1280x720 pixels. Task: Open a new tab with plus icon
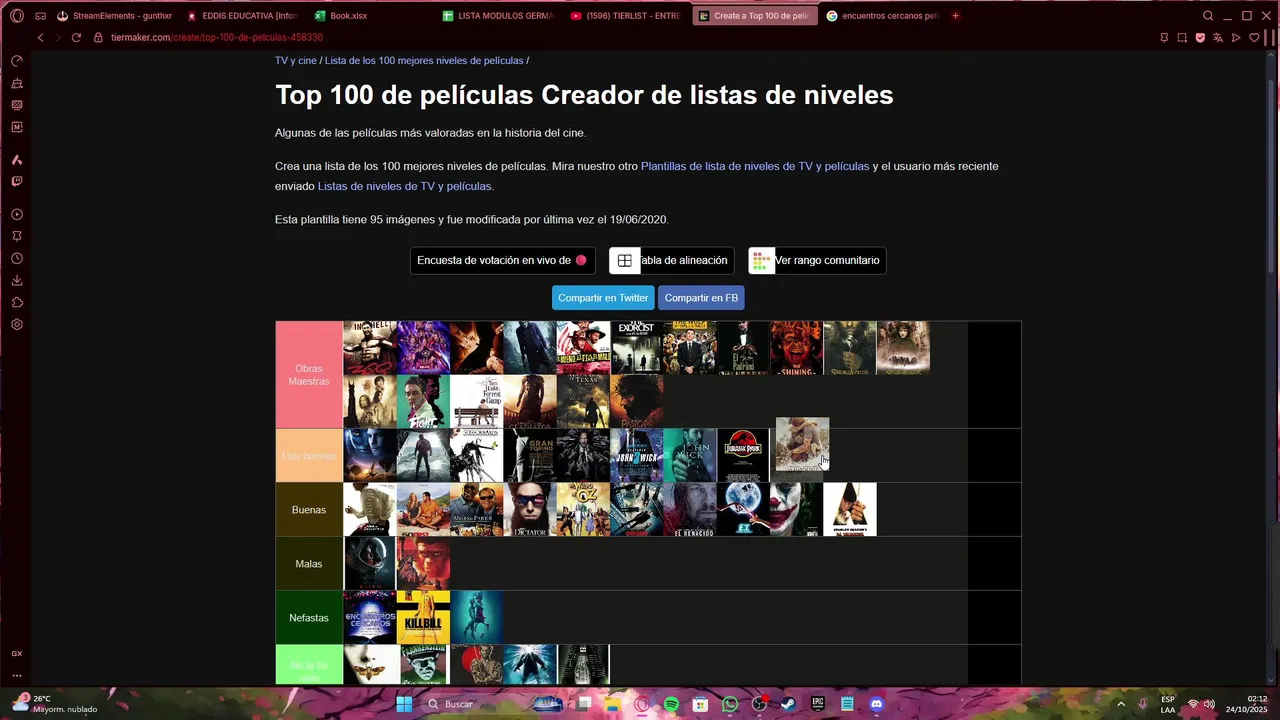click(x=956, y=16)
